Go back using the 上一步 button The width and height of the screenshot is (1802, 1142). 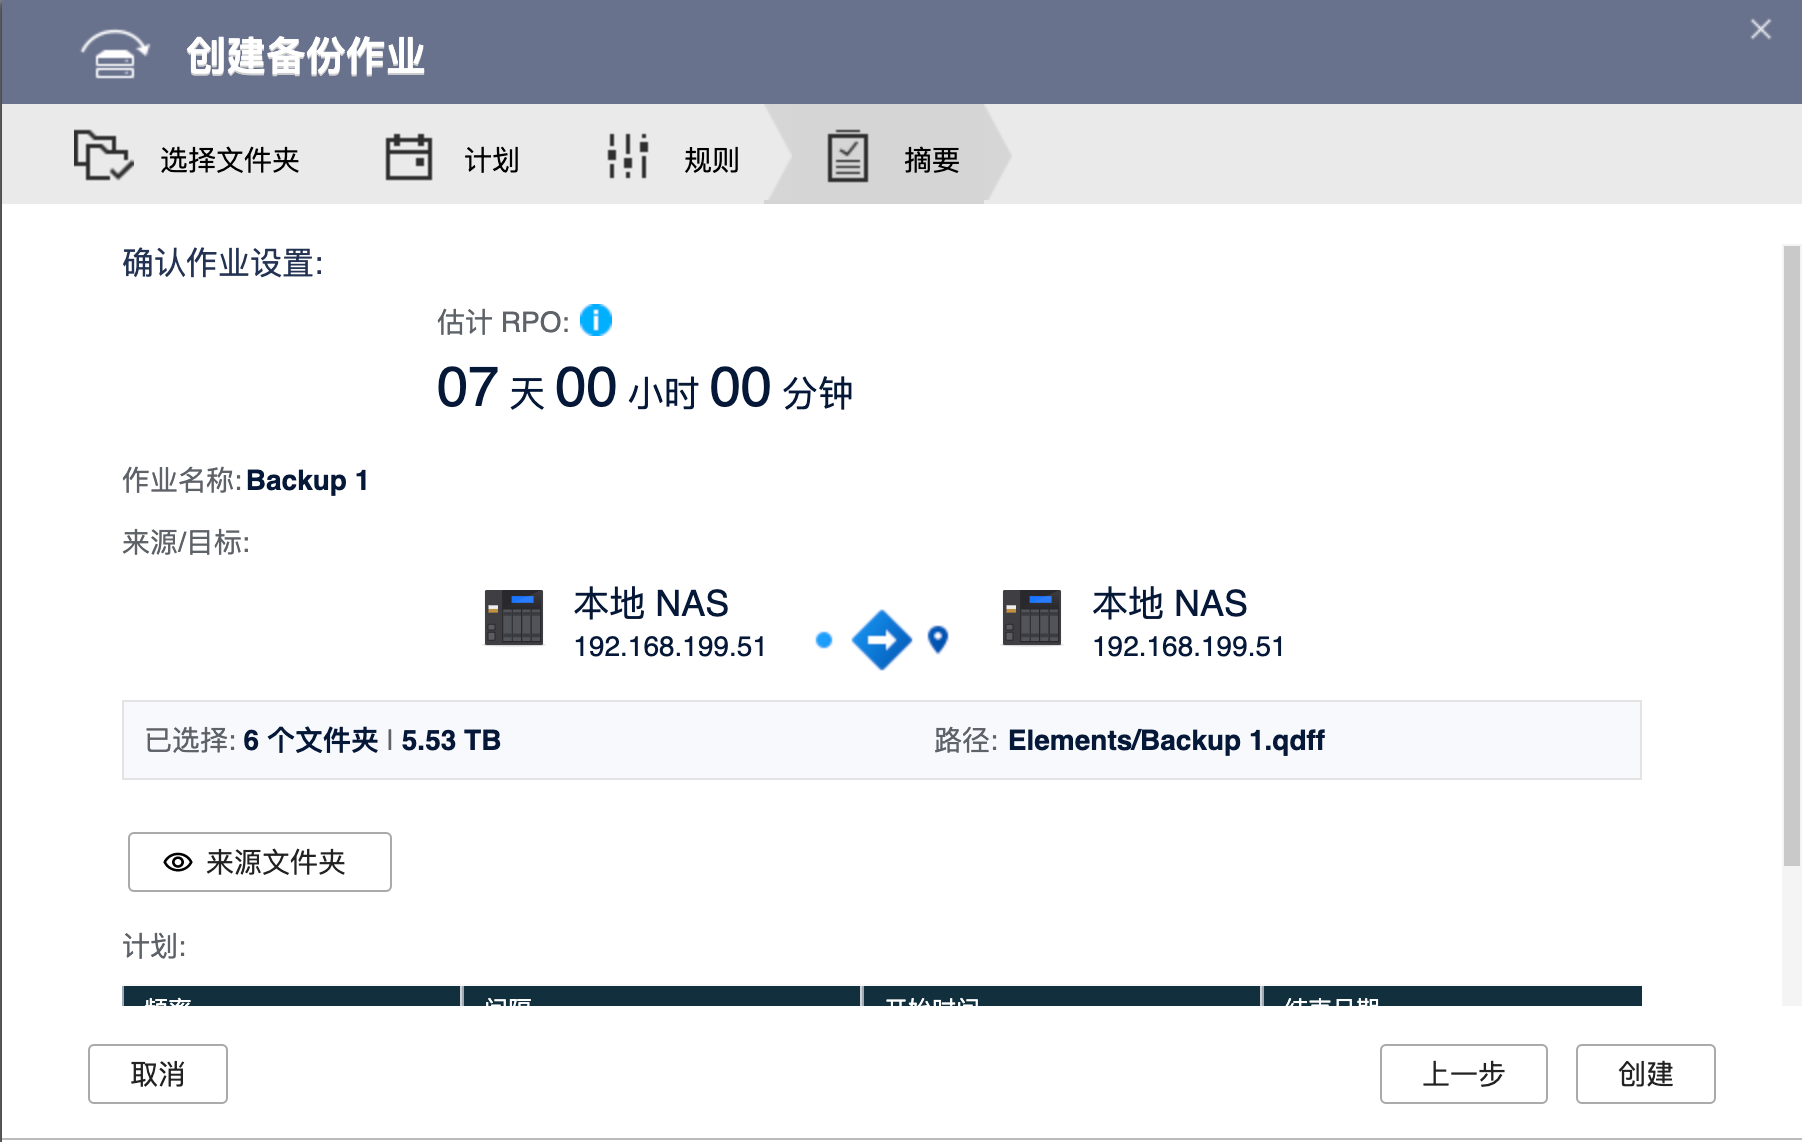coord(1462,1074)
